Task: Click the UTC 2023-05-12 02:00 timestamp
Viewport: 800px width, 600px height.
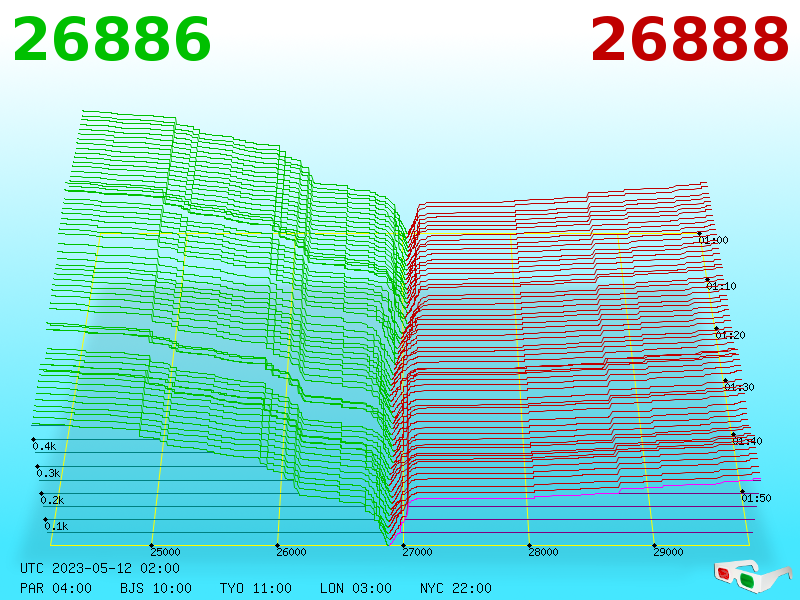Action: tap(100, 568)
